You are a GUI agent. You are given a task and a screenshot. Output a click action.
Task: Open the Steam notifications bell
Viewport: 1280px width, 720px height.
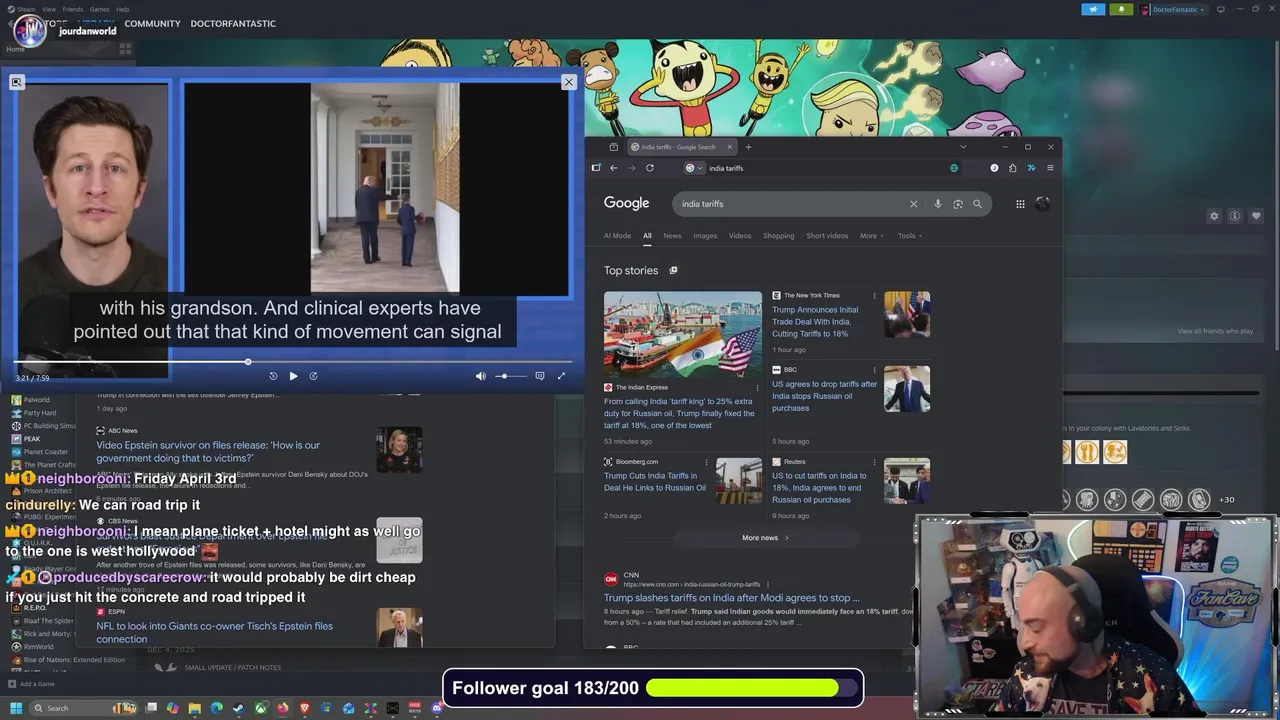[1121, 9]
